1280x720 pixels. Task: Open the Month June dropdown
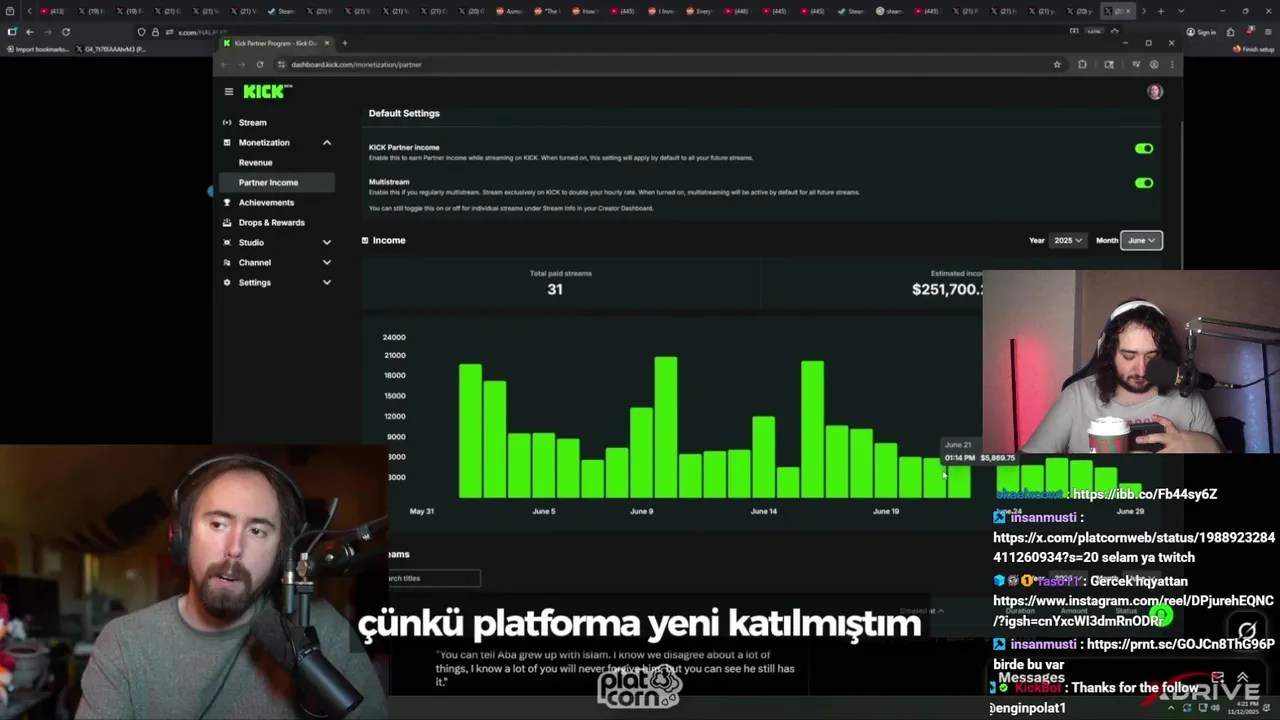tap(1141, 241)
